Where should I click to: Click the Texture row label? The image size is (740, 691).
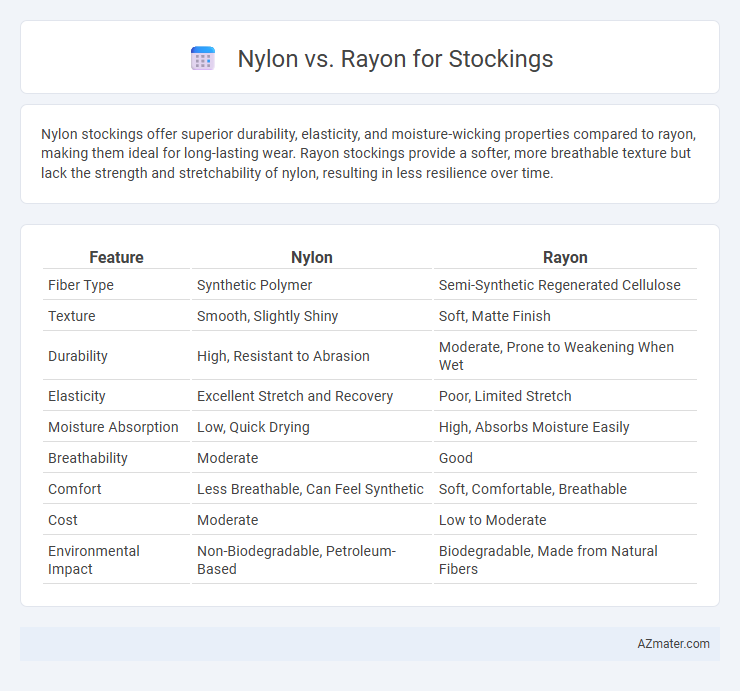[x=72, y=316]
